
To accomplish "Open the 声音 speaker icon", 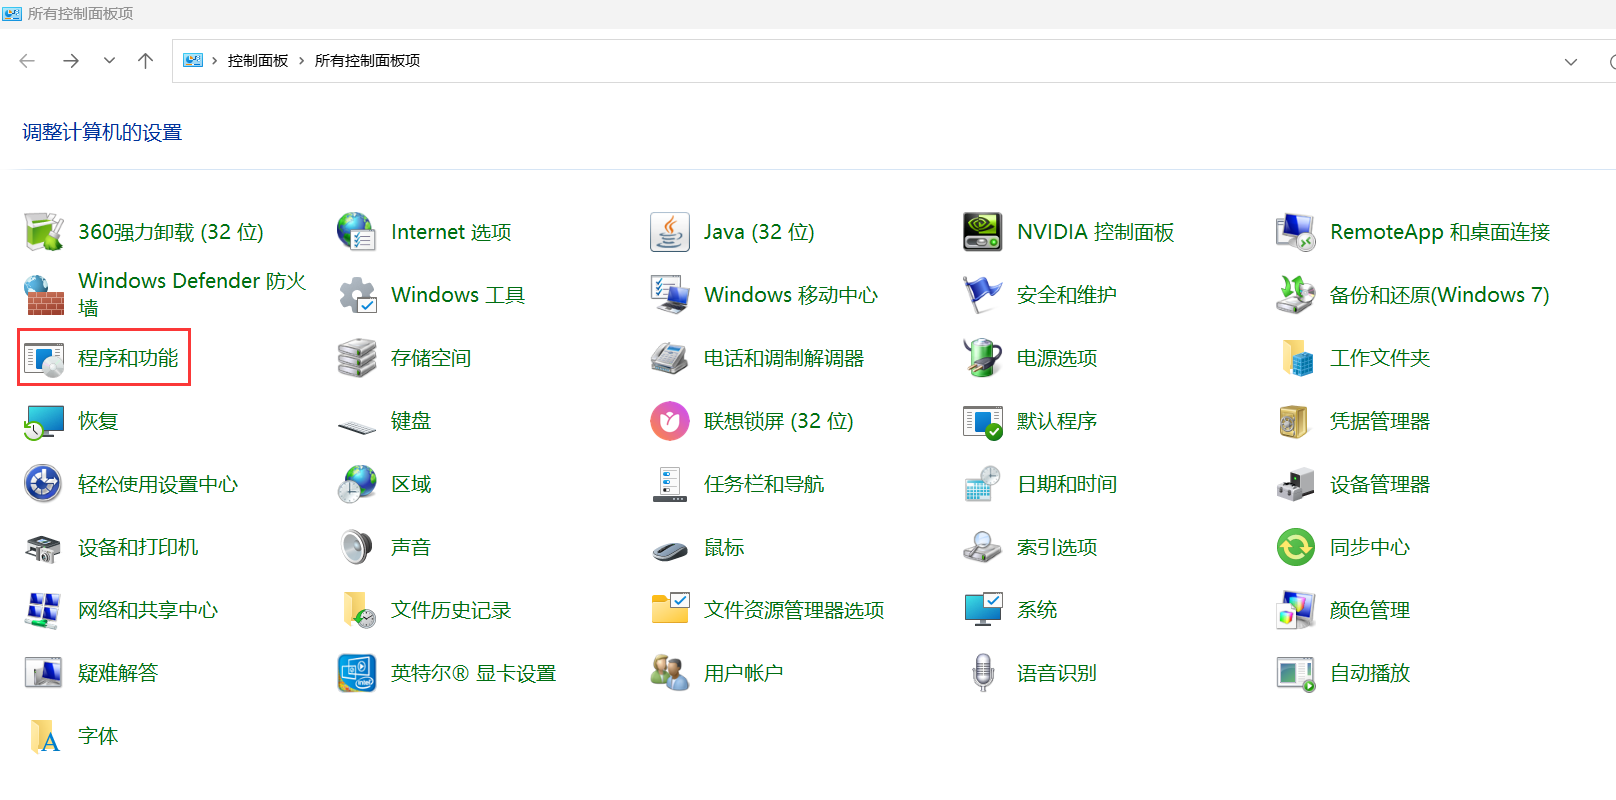I will (x=356, y=547).
